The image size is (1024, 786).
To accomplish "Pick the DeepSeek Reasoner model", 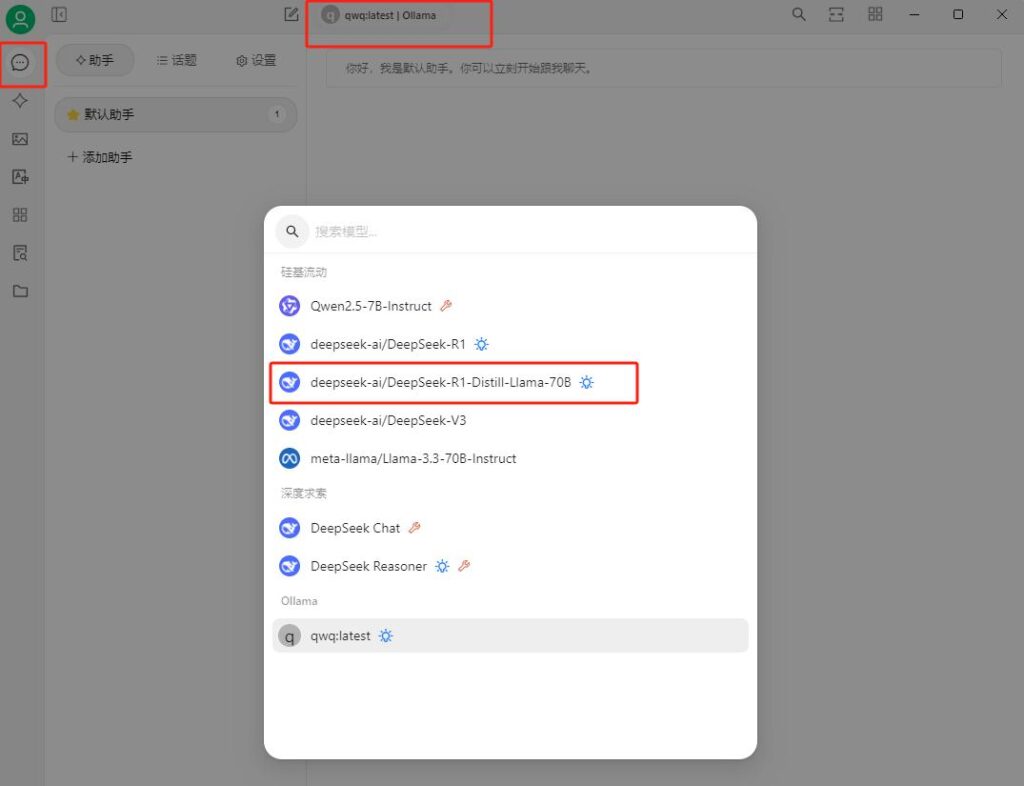I will (368, 566).
